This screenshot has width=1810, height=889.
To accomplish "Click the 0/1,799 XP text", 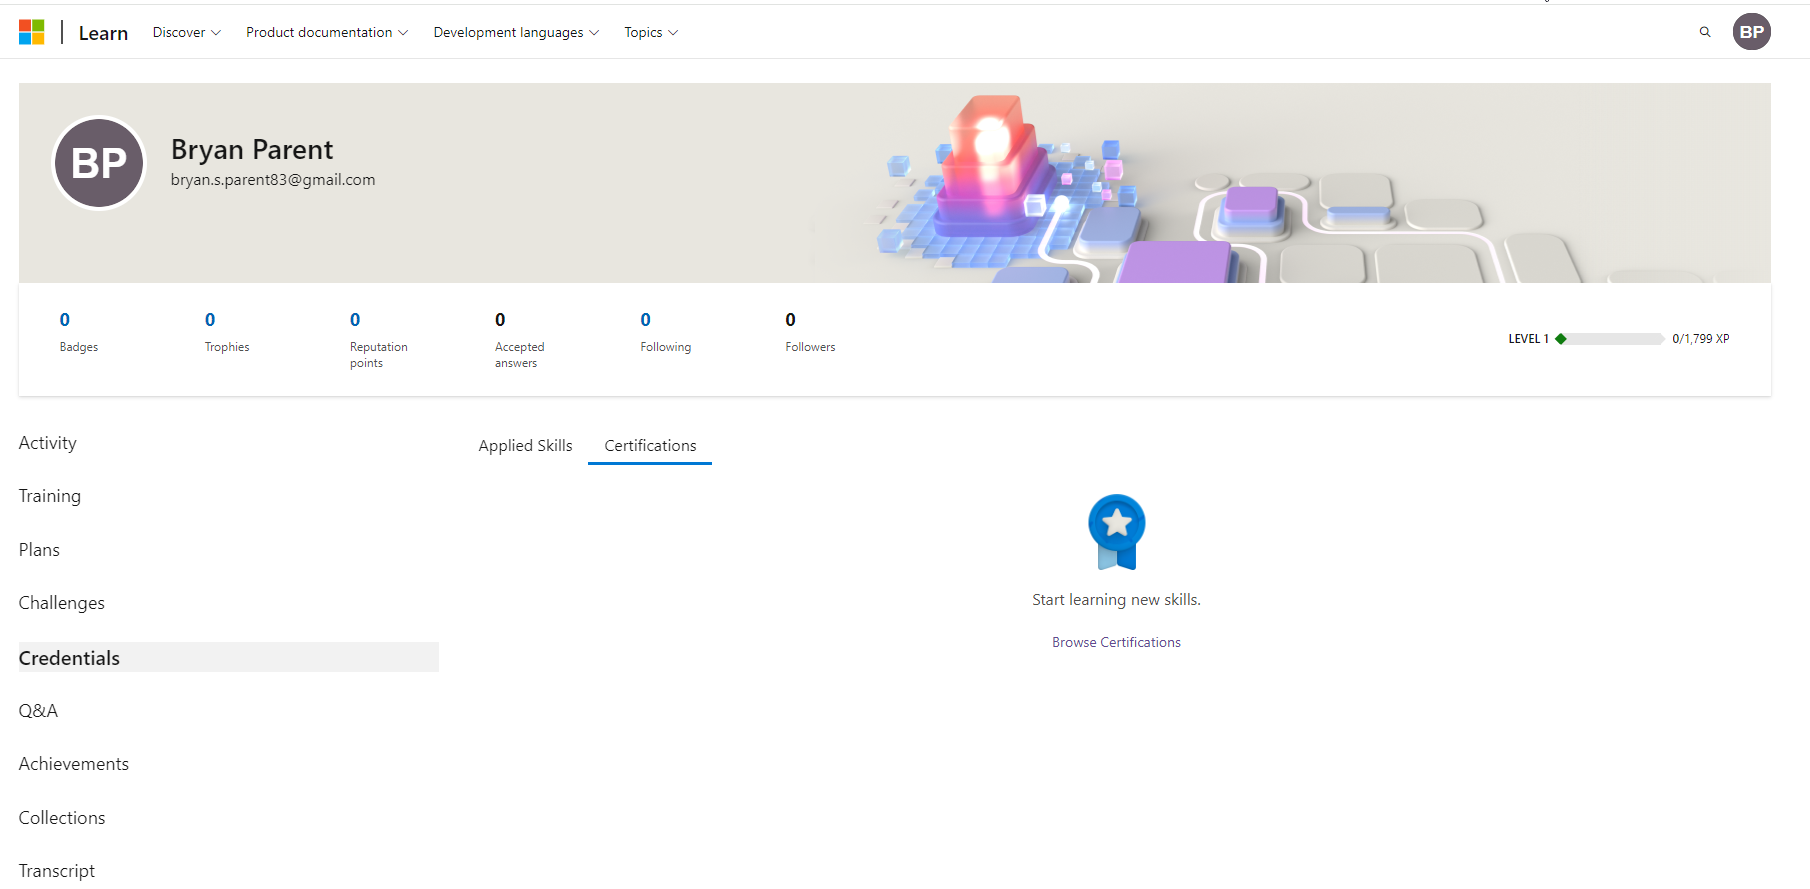I will click(1700, 339).
